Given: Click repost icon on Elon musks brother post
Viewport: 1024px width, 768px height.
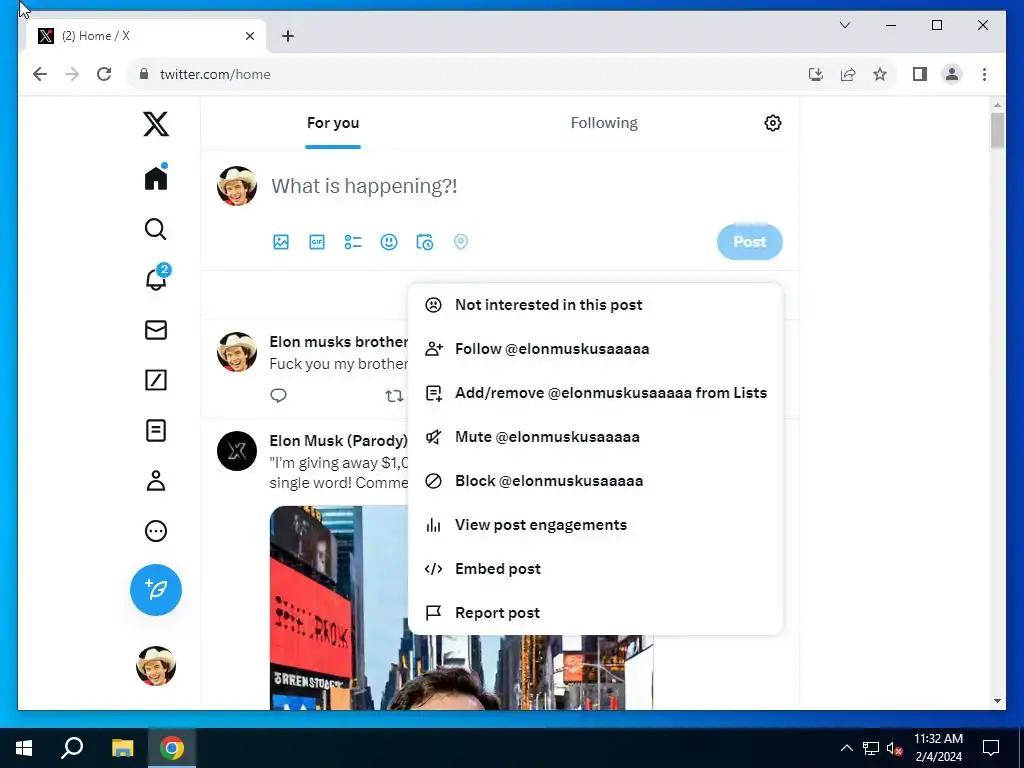Looking at the screenshot, I should (394, 396).
